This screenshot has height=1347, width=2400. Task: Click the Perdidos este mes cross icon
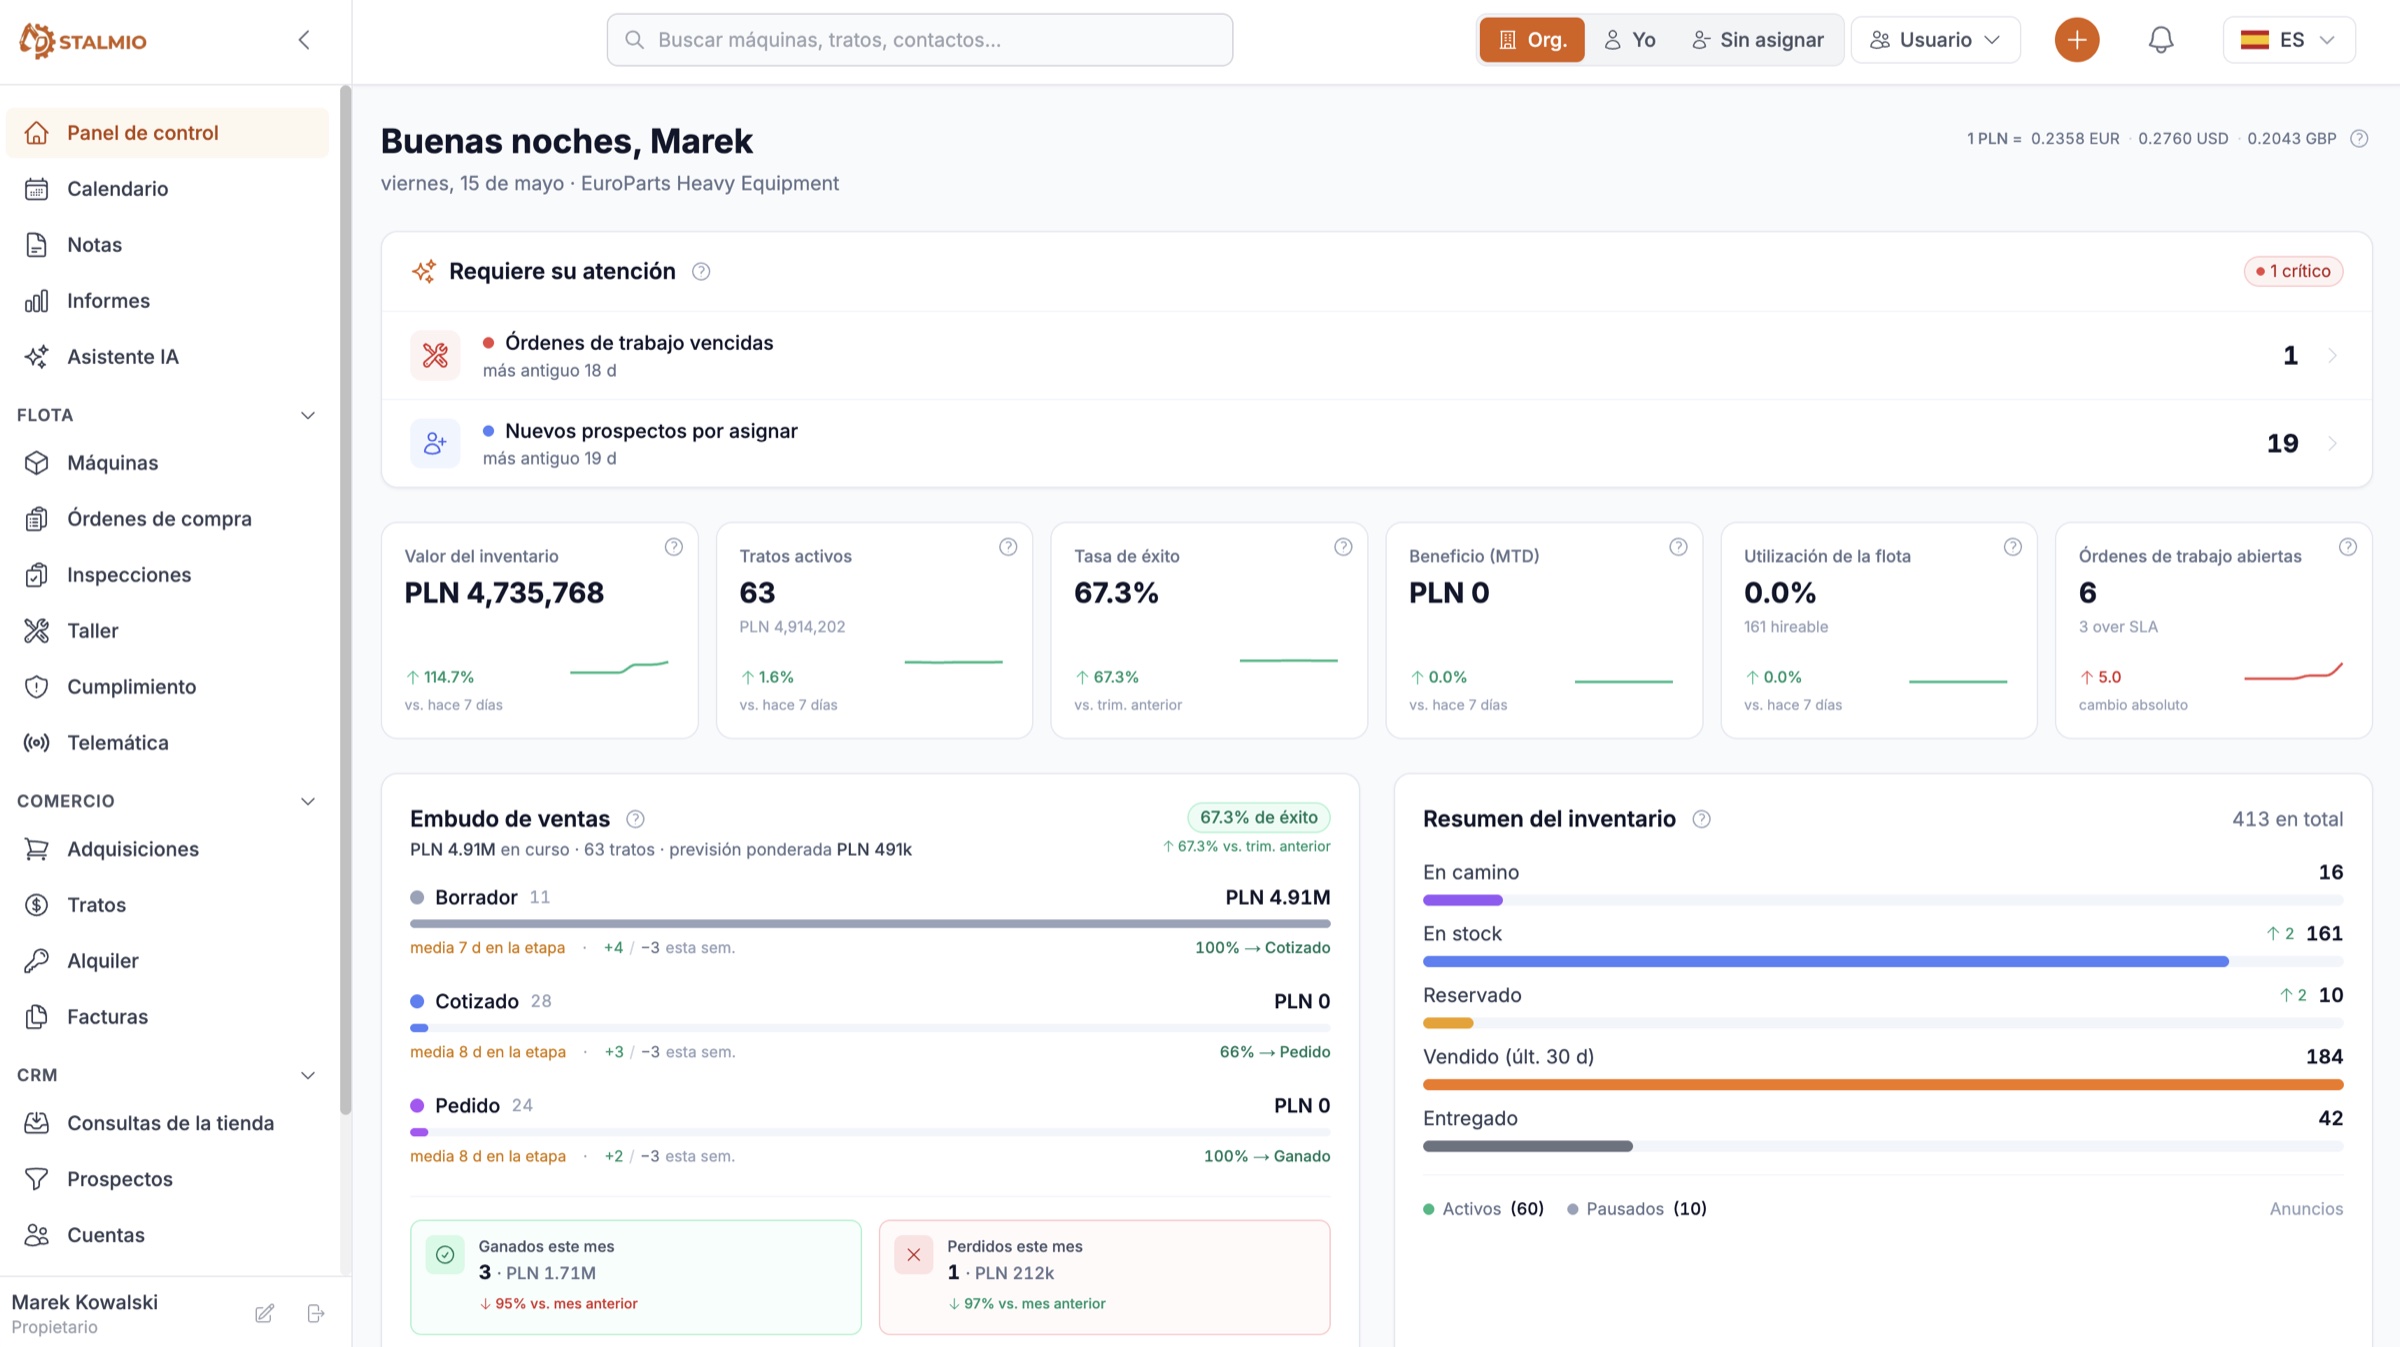point(914,1255)
